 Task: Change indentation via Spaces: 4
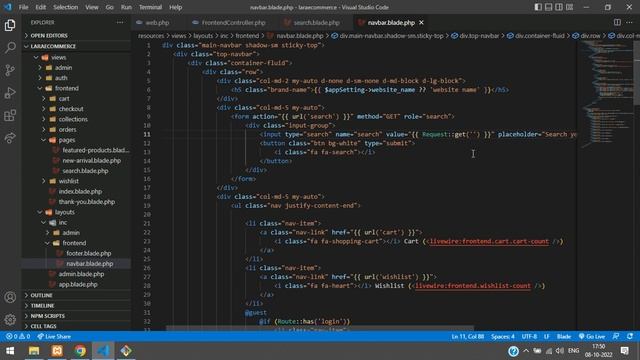tap(503, 336)
